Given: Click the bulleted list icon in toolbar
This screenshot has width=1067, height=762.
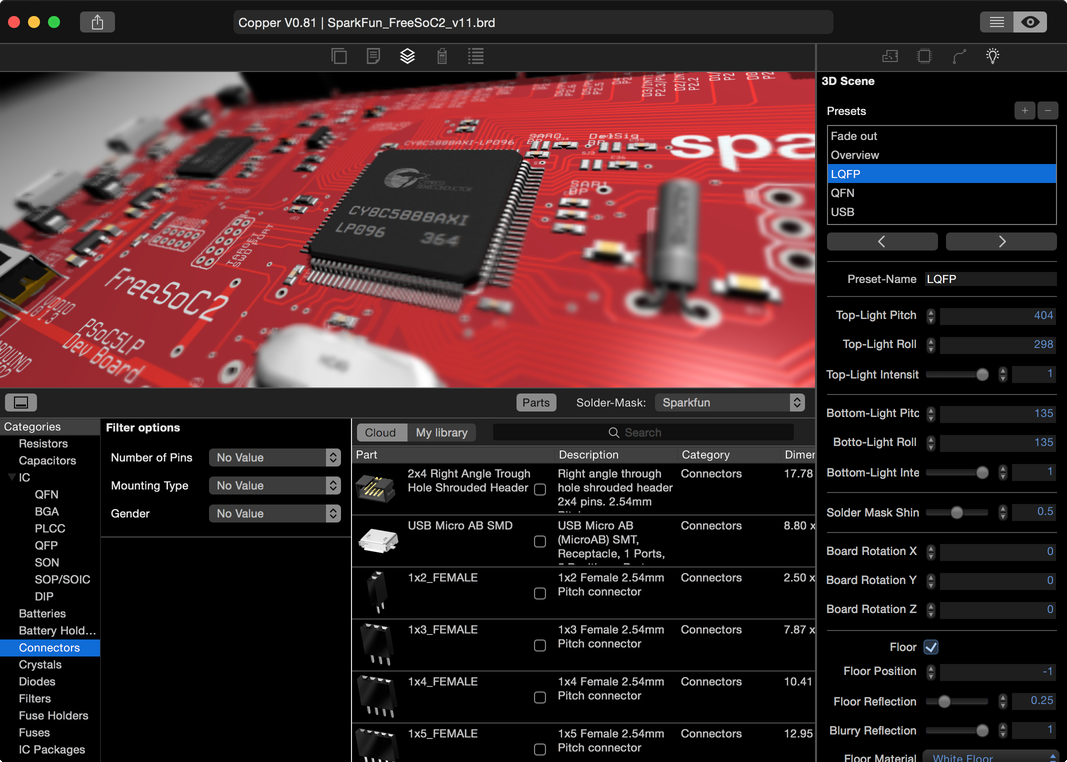Looking at the screenshot, I should click(x=476, y=57).
